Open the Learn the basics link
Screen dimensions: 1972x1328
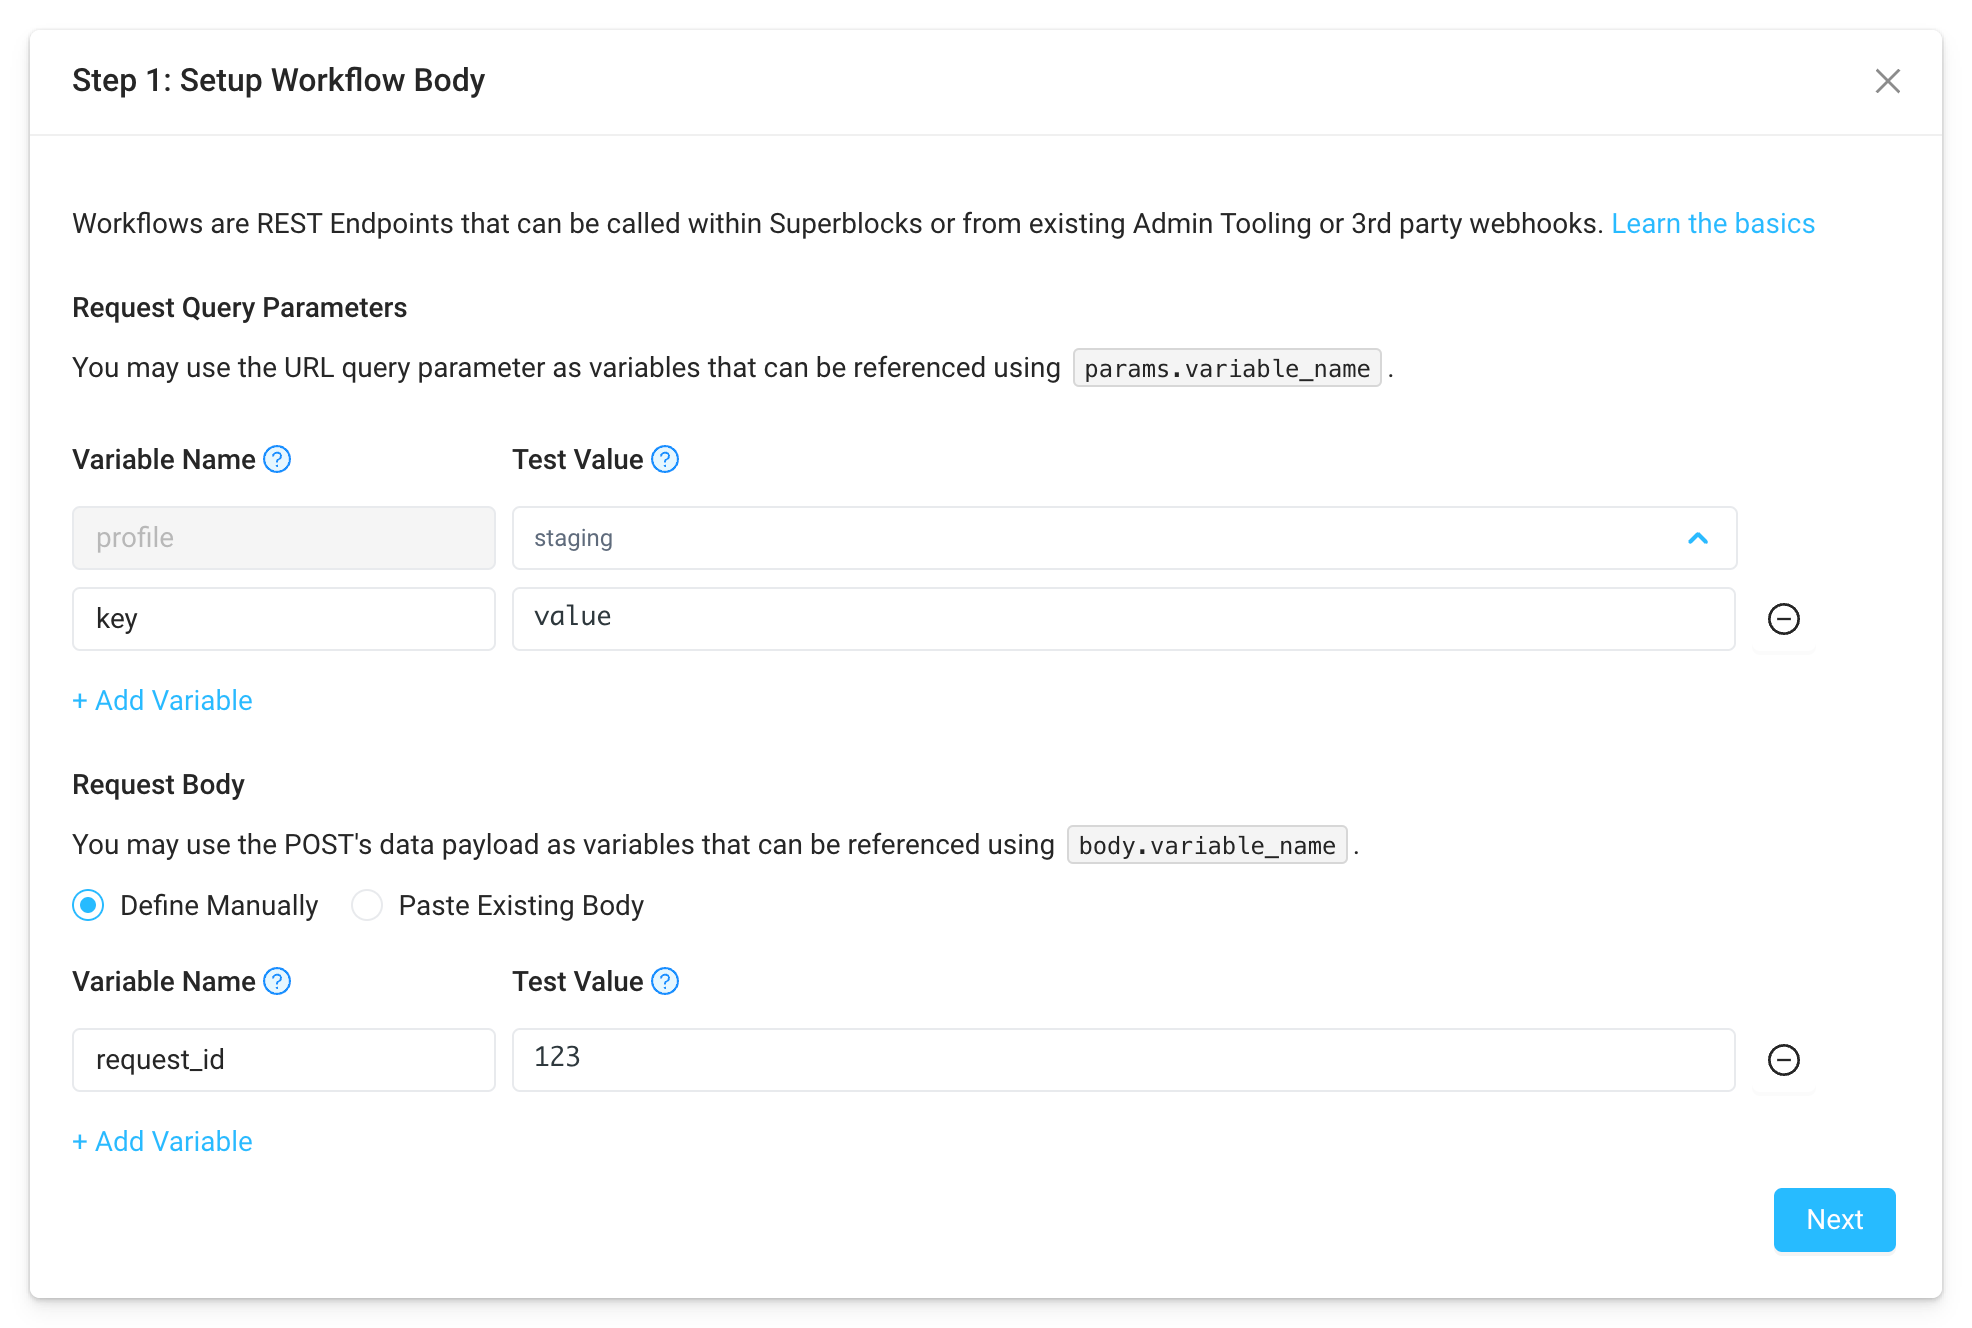1712,223
